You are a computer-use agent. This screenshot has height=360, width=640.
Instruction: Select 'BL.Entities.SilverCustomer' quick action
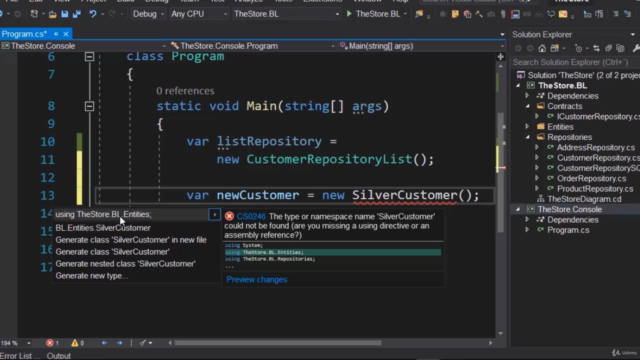[x=103, y=228]
